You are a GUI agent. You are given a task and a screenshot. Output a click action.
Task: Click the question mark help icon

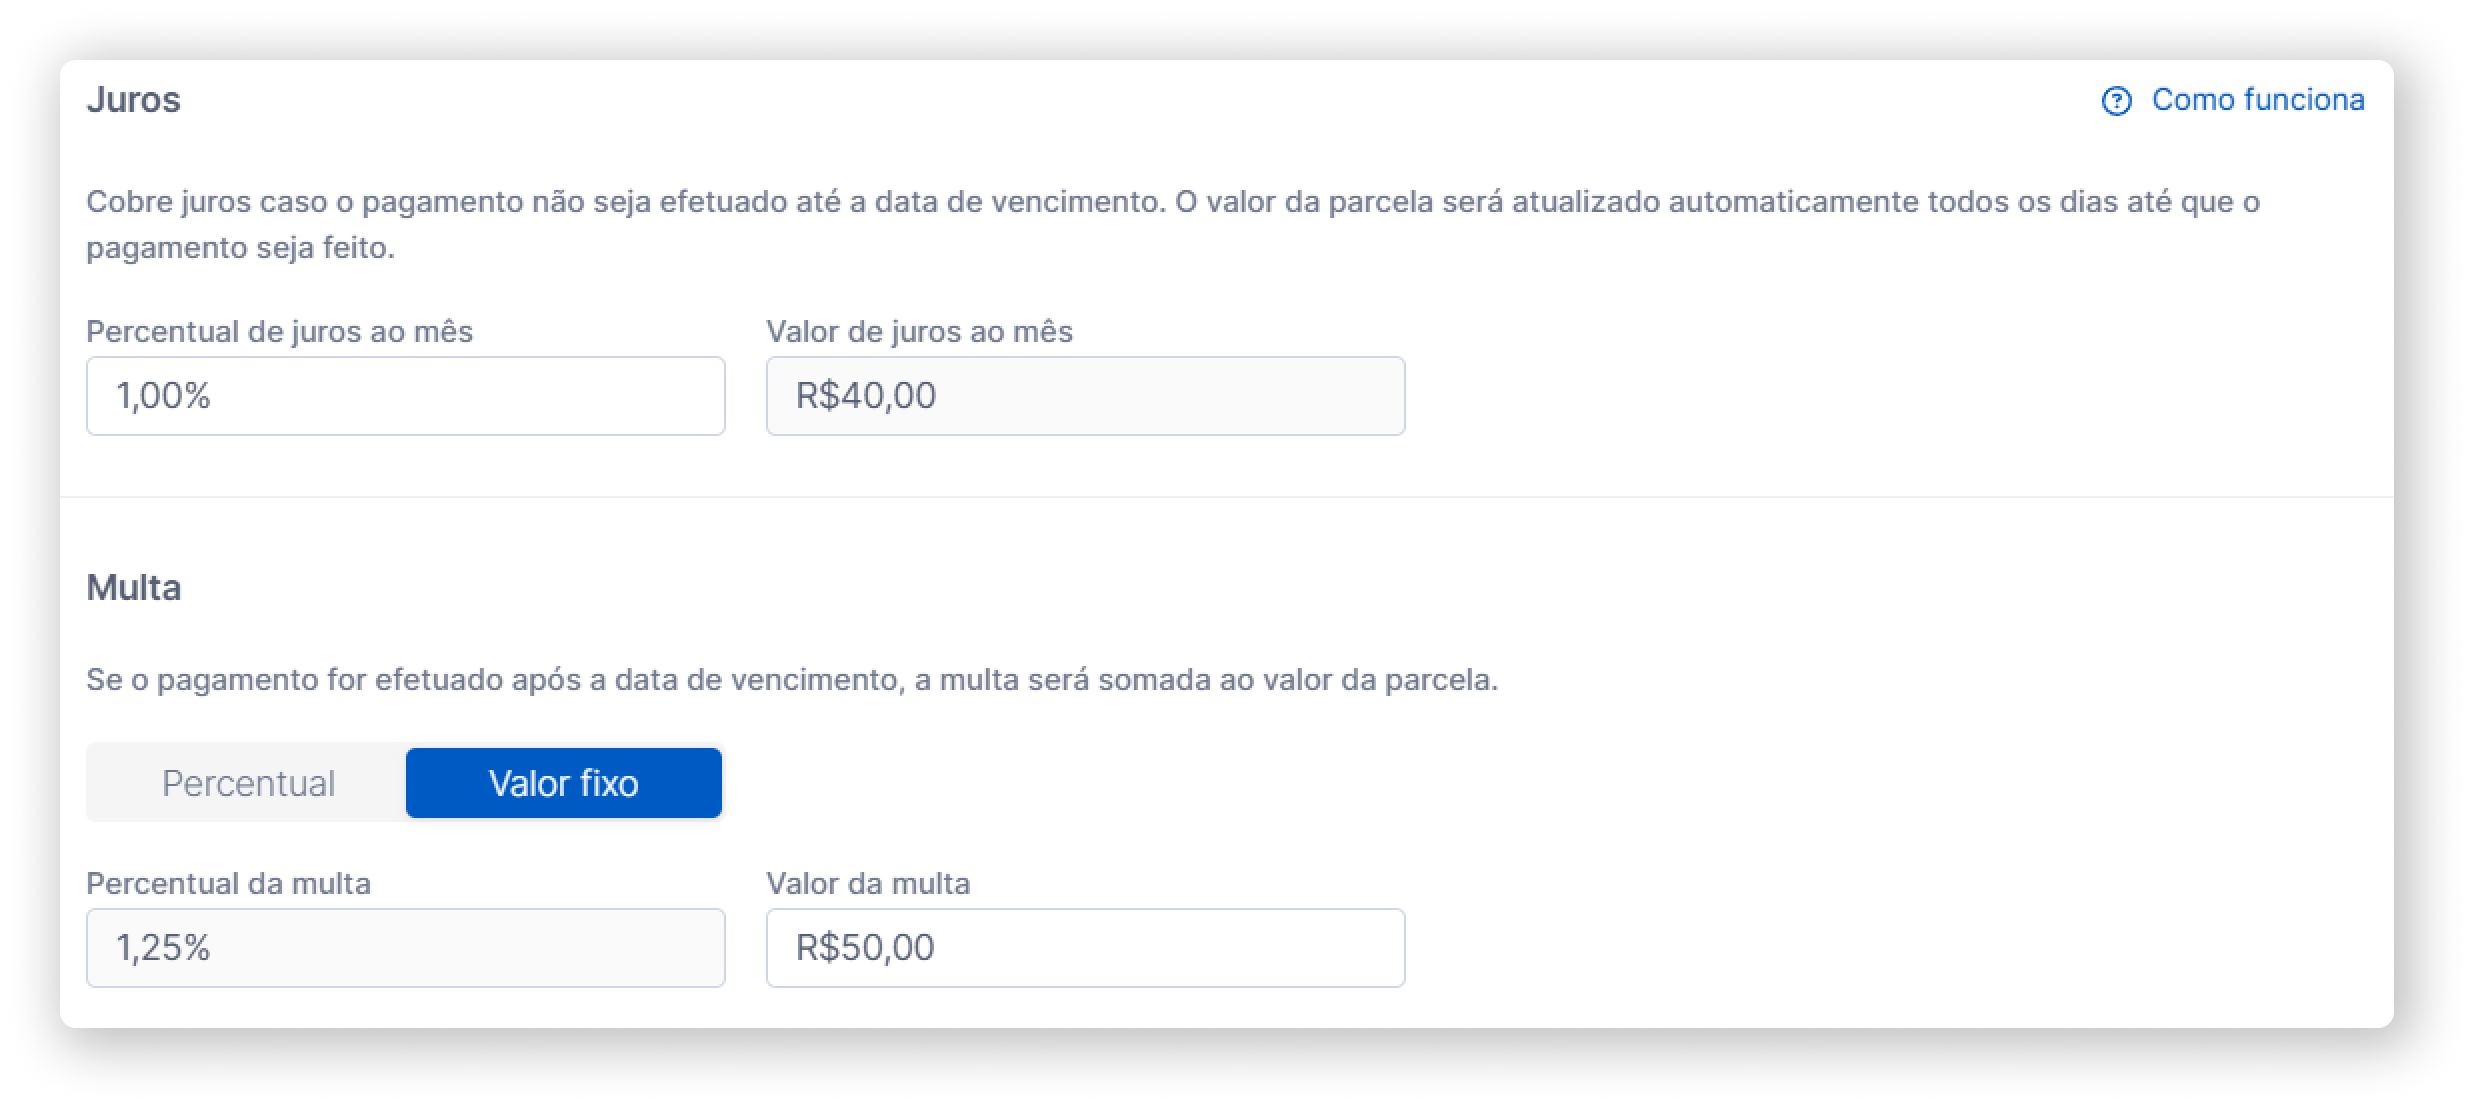[2116, 101]
